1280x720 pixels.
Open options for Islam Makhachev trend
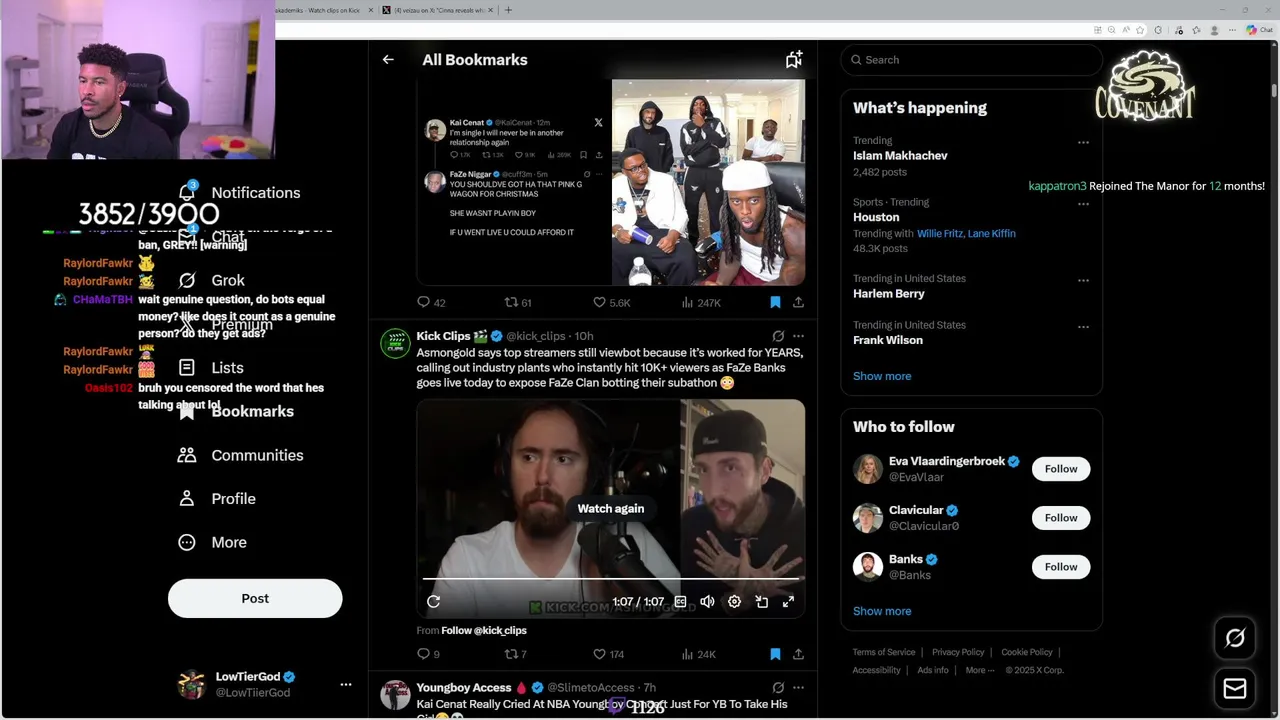(x=1083, y=142)
